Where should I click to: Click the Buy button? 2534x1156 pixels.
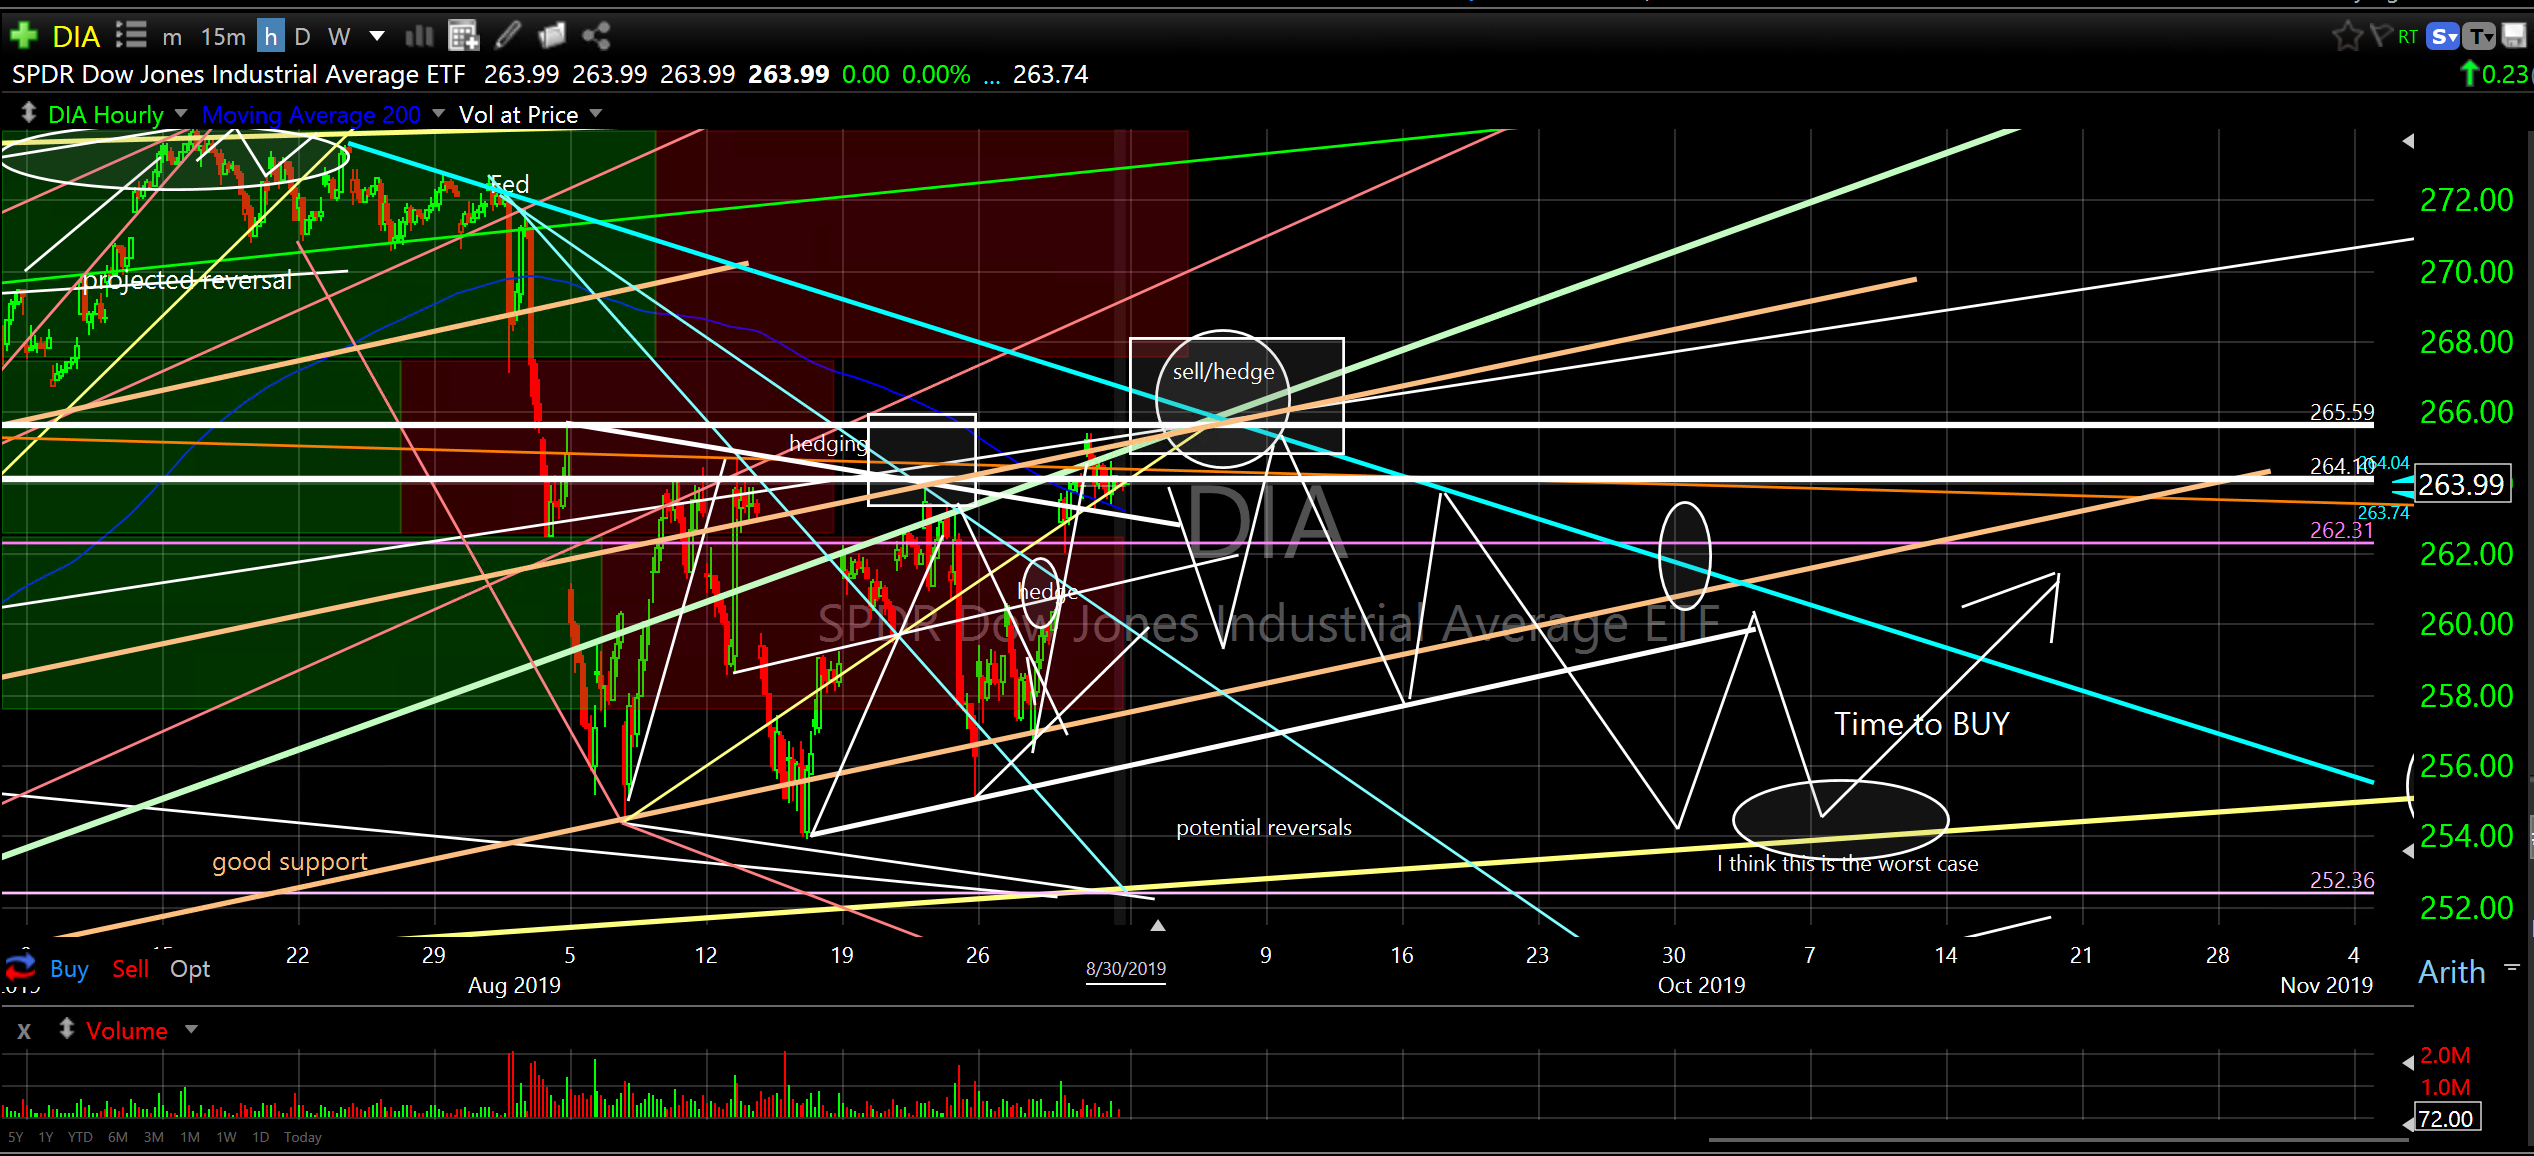tap(69, 969)
